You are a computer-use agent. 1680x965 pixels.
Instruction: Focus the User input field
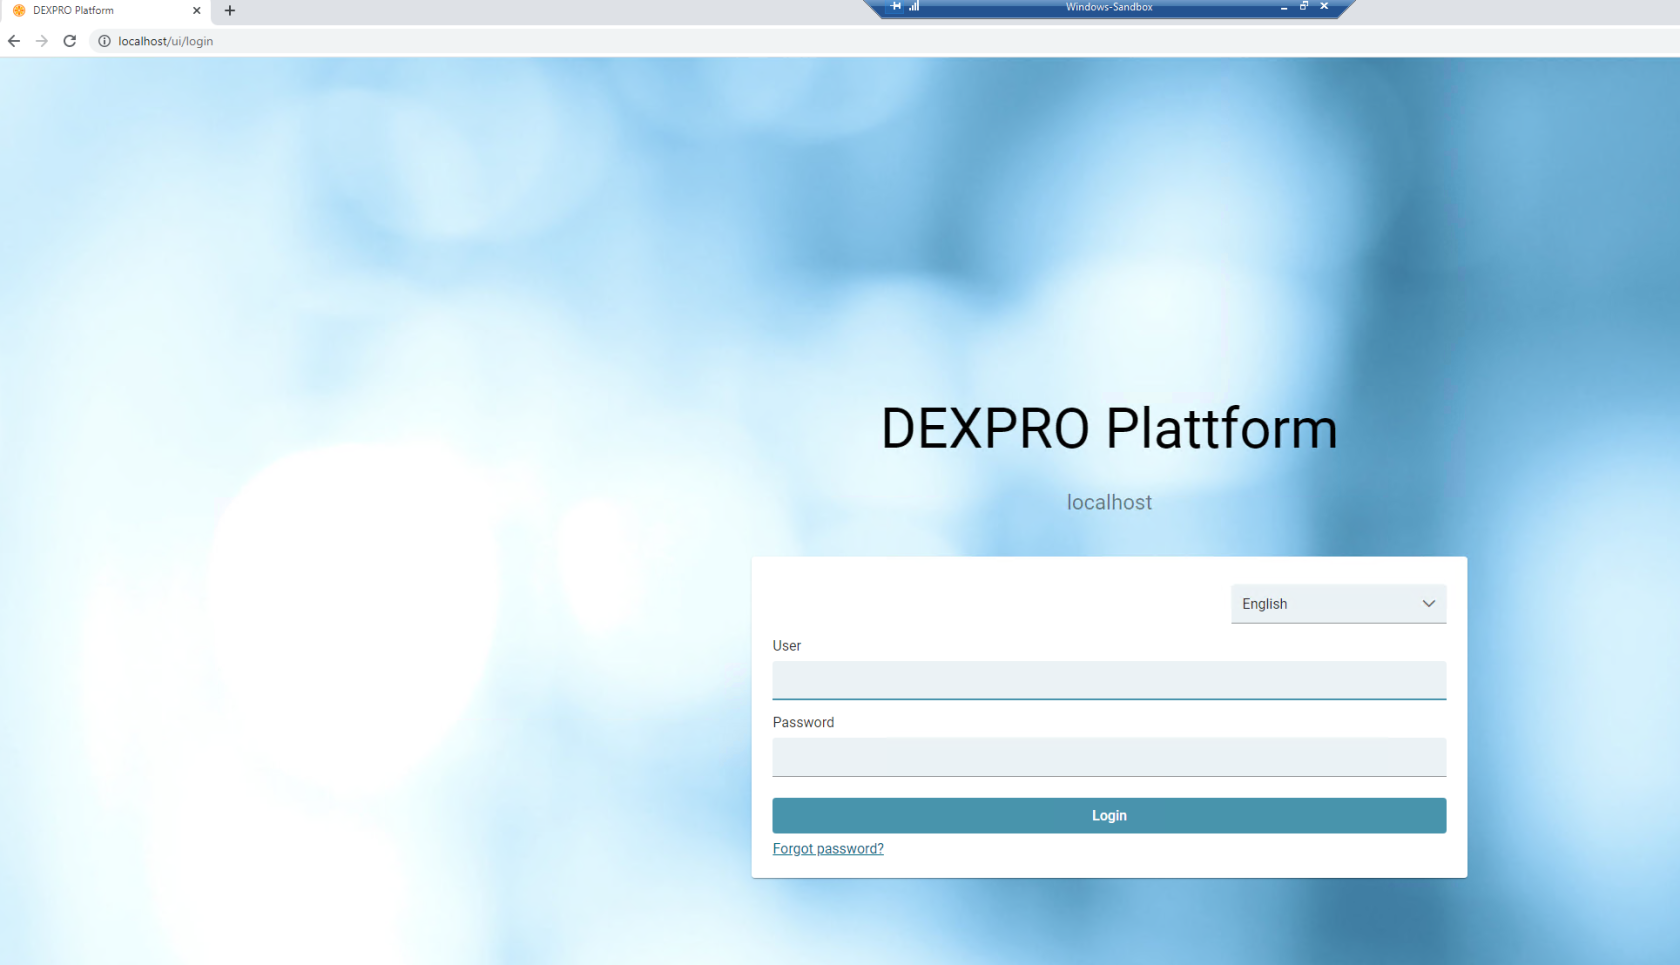coord(1109,680)
